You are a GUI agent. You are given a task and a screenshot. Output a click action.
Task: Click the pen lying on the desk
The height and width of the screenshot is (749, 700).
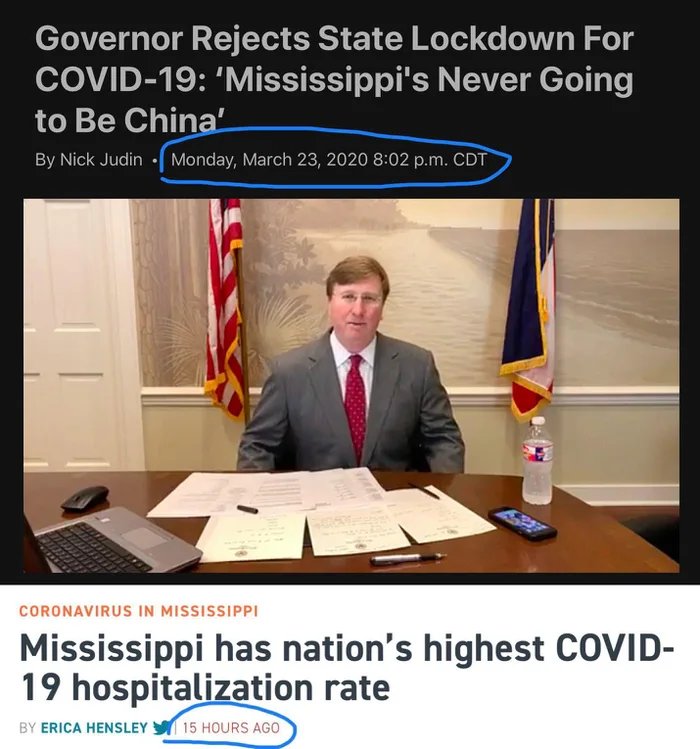(408, 558)
